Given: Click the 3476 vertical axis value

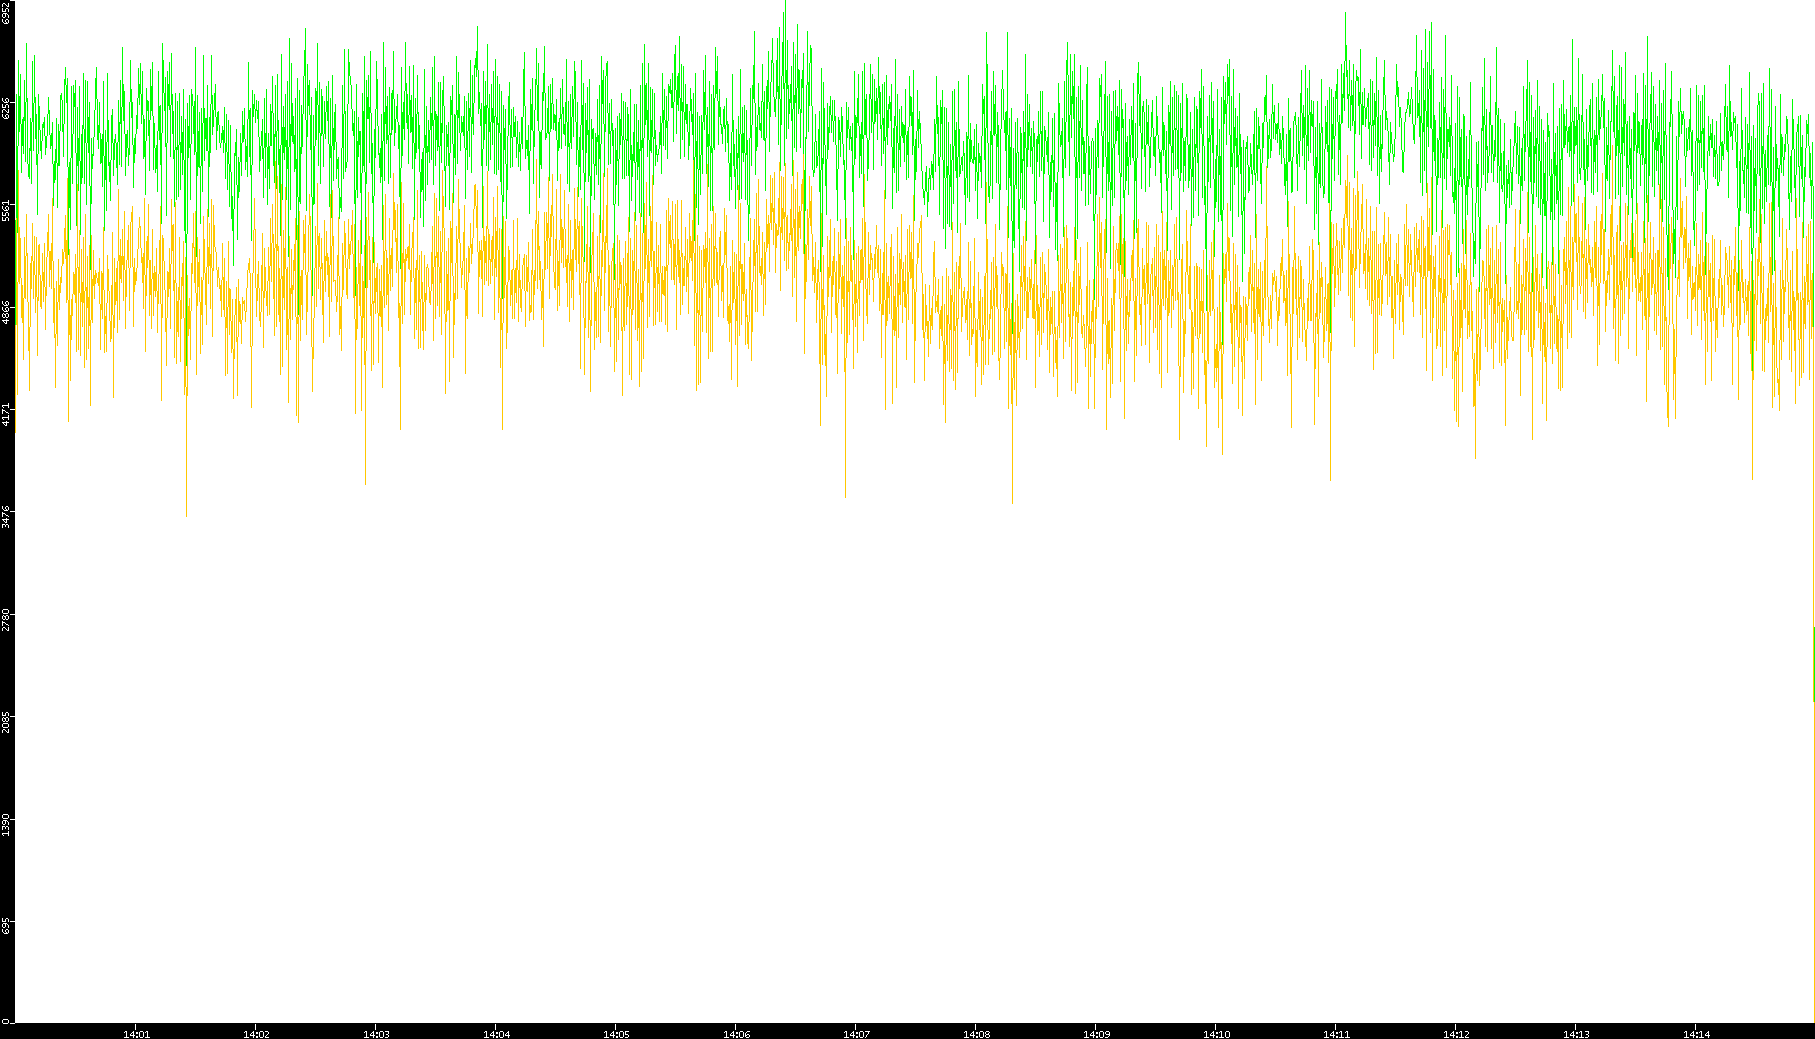Looking at the screenshot, I should 7,516.
